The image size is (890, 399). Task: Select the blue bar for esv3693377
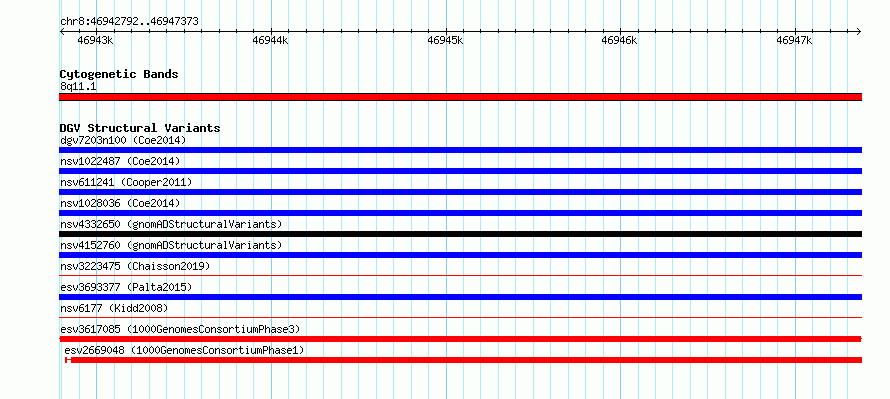(460, 297)
